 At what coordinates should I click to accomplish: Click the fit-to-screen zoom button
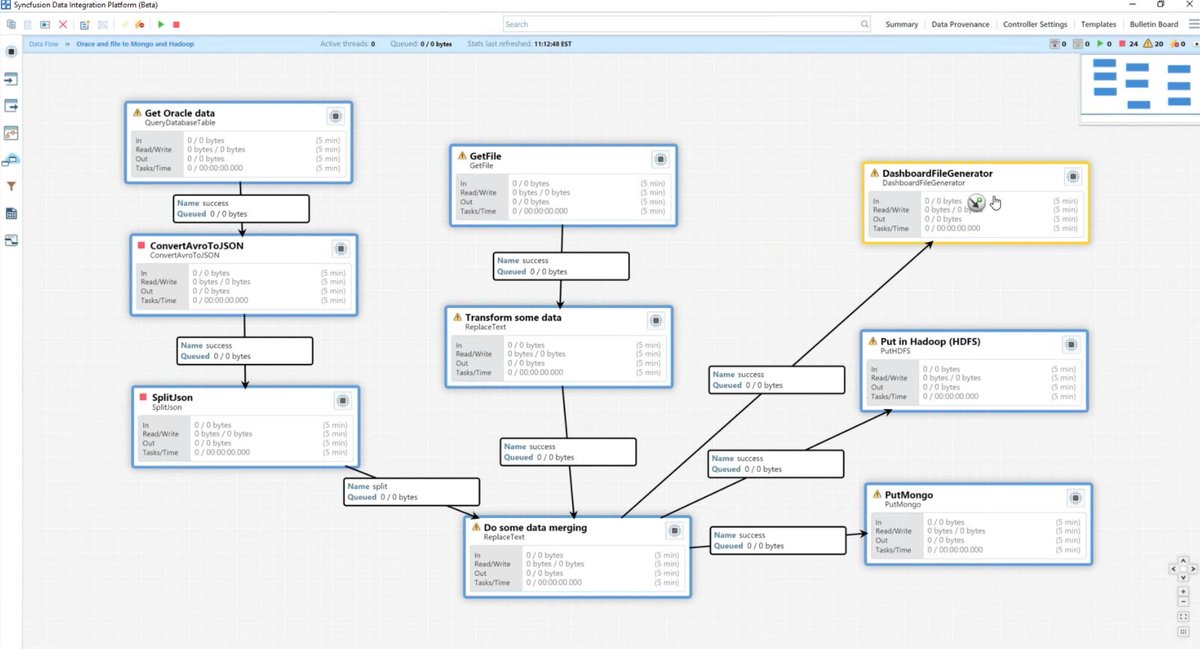click(1183, 617)
